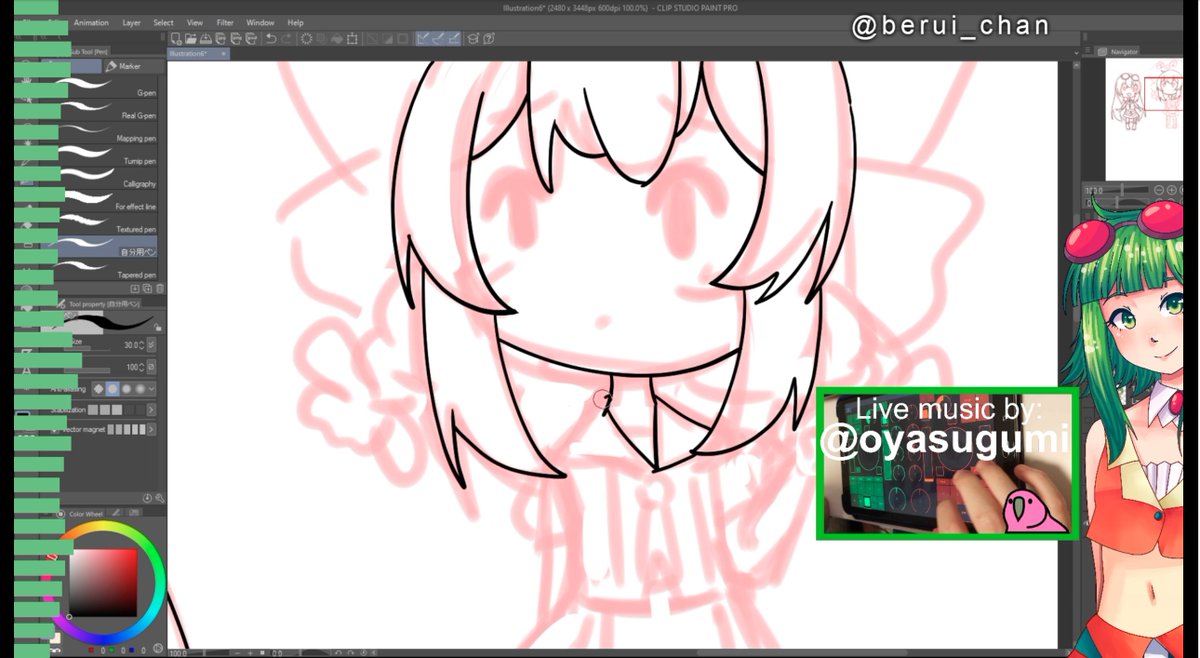Expand the Anti-aliasing options dropdown arrow
This screenshot has width=1200, height=658.
pos(152,388)
